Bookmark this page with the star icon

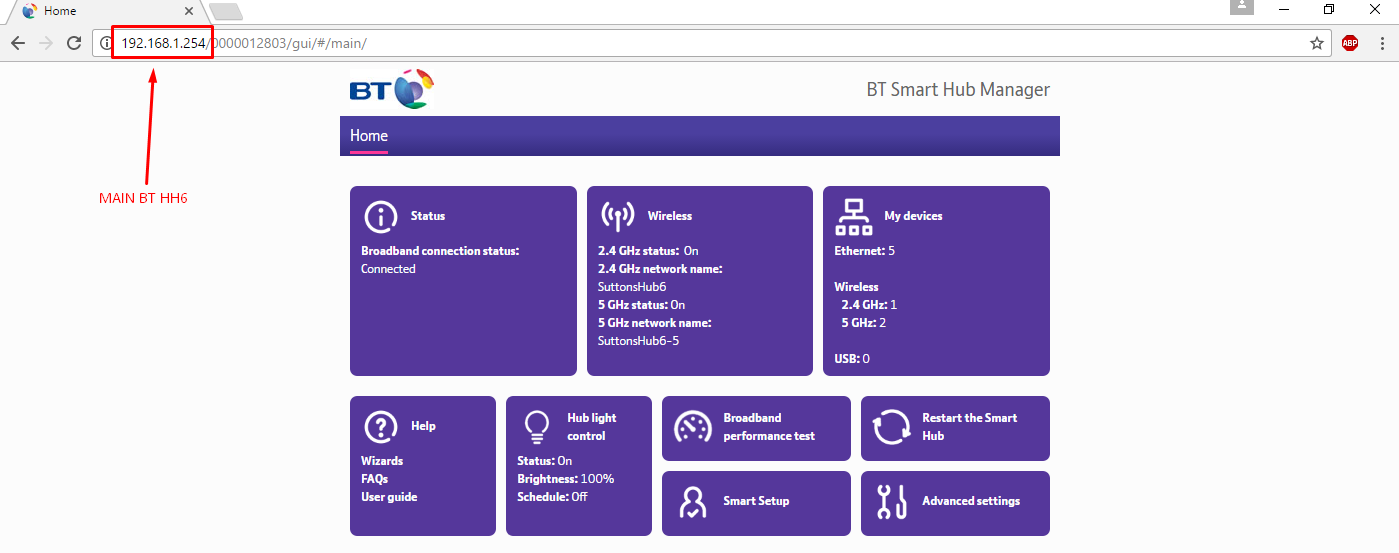pos(1317,43)
